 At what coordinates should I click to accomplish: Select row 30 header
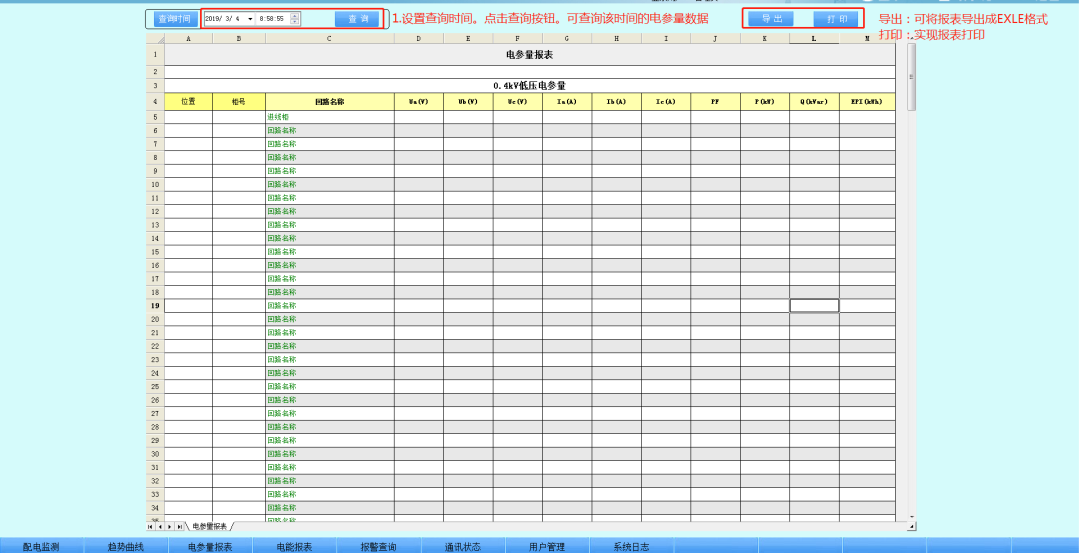coord(155,454)
